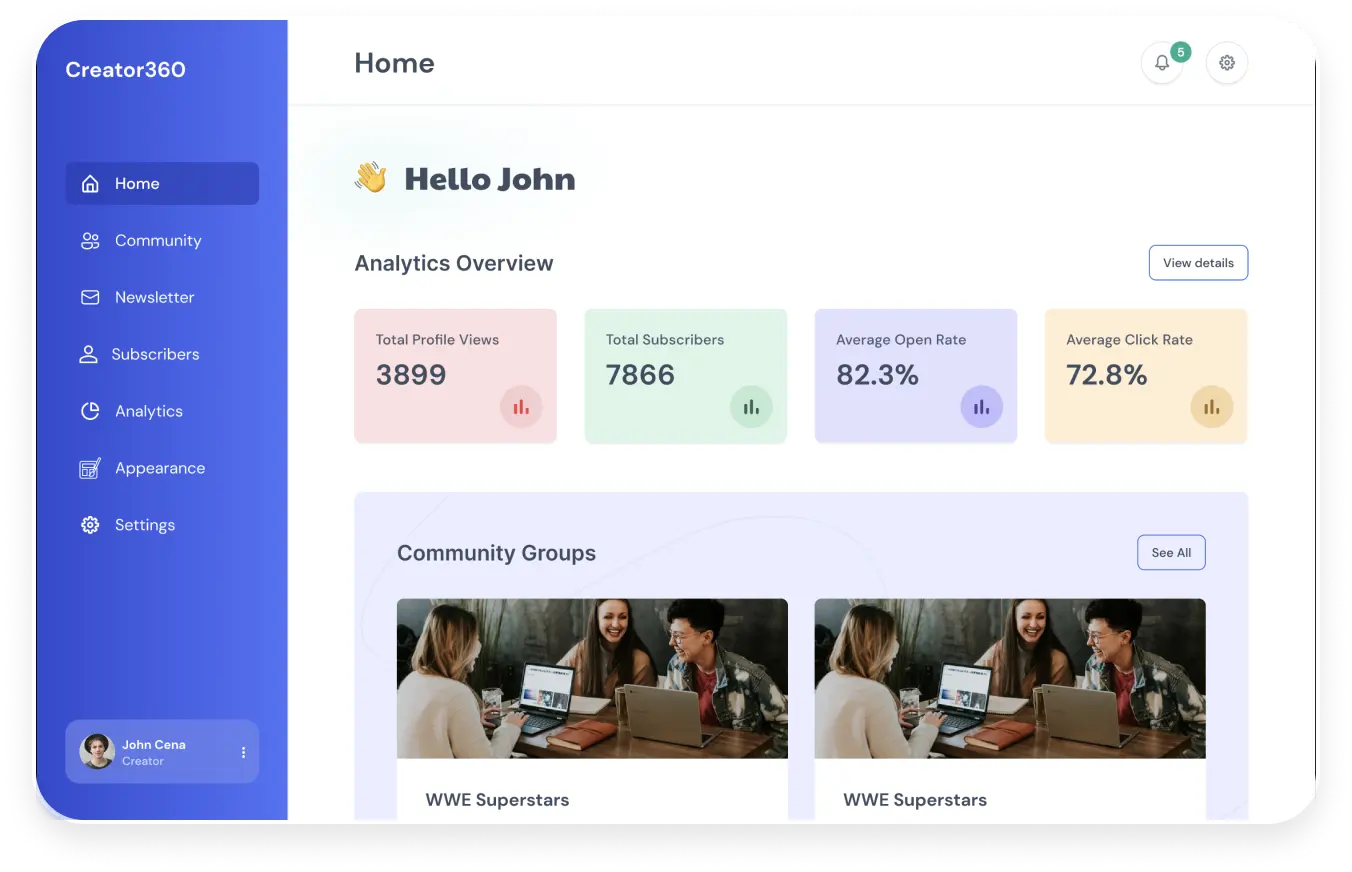Go to Newsletter in the sidebar
This screenshot has height=872, width=1352.
click(154, 298)
